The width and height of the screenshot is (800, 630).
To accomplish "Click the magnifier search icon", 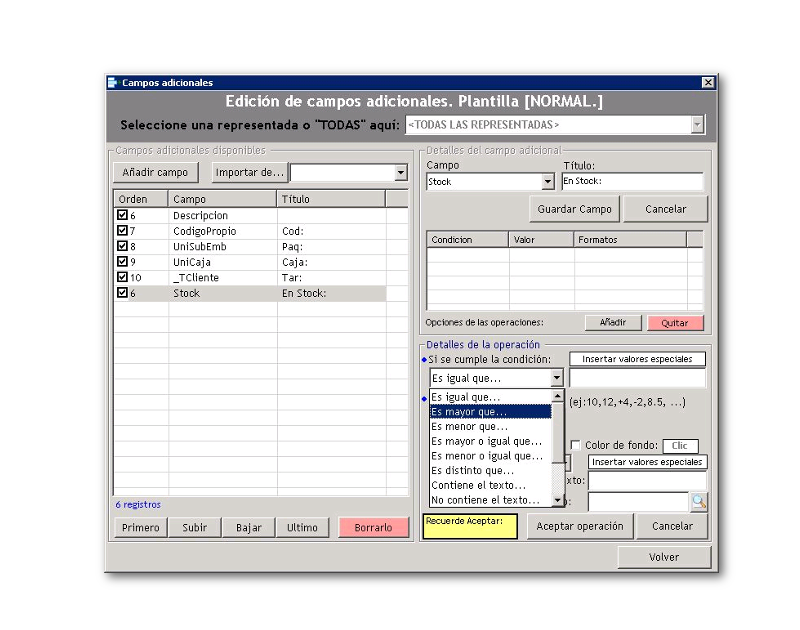I will tap(699, 502).
